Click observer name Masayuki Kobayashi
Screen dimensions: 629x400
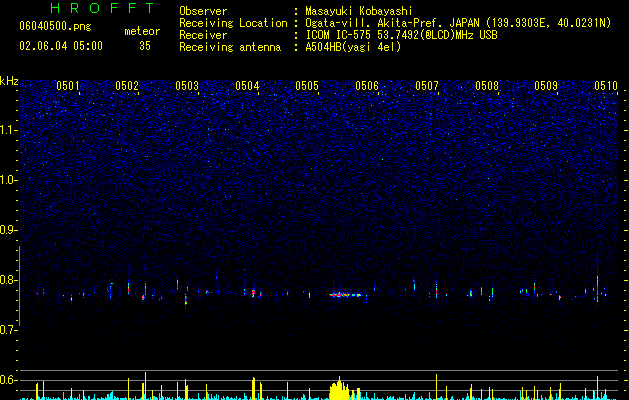pos(358,11)
